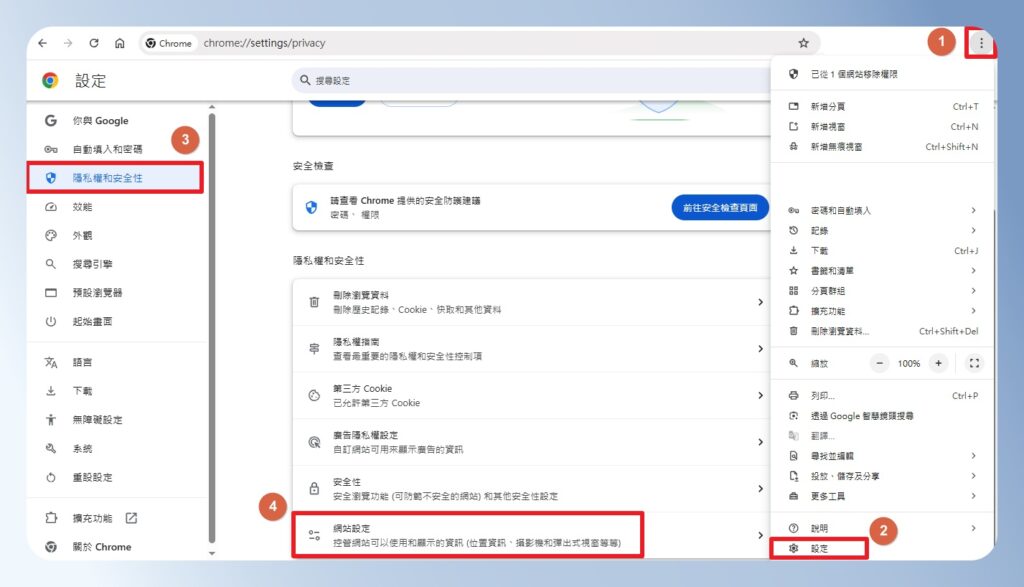The width and height of the screenshot is (1024, 587).
Task: Click the browser forward arrow
Action: click(x=68, y=43)
